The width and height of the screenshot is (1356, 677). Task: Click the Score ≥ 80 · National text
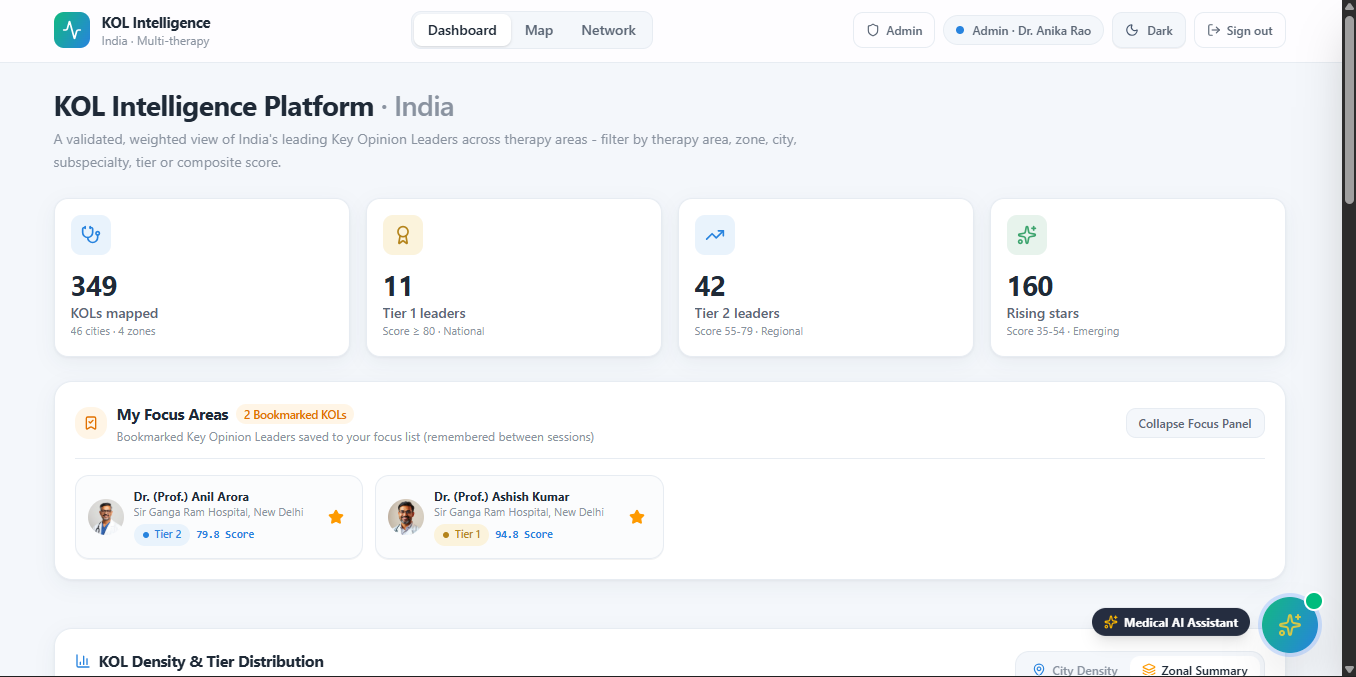click(x=434, y=331)
